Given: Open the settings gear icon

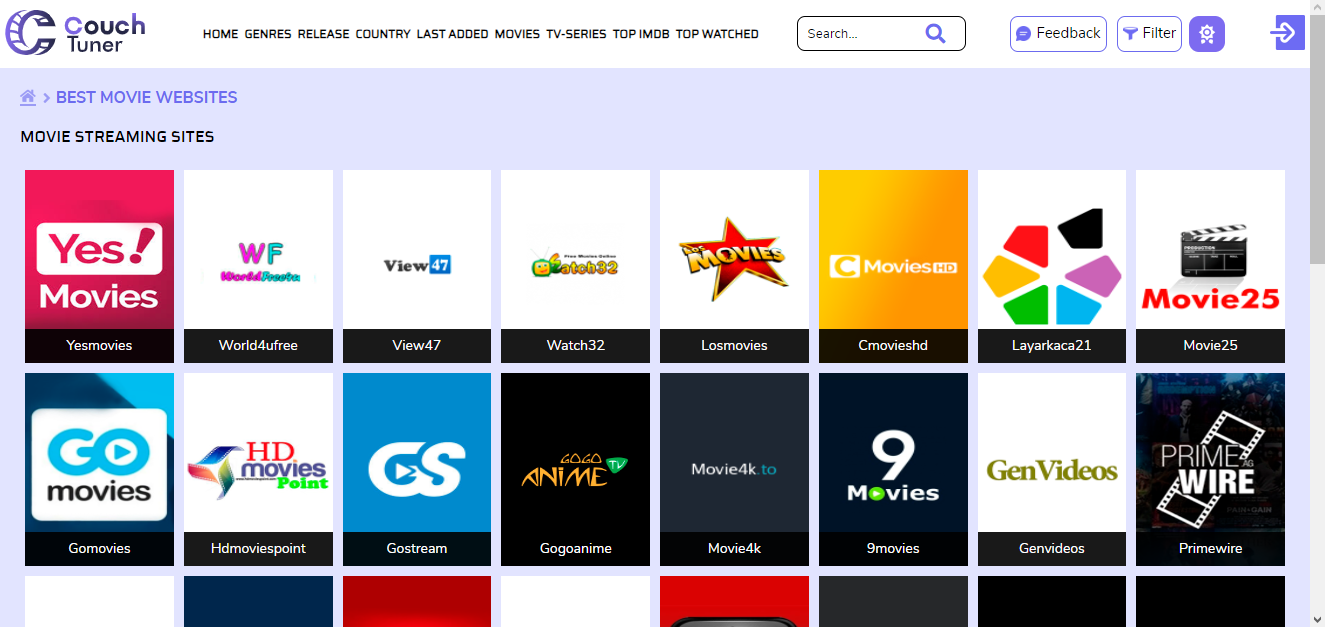Looking at the screenshot, I should (x=1206, y=34).
